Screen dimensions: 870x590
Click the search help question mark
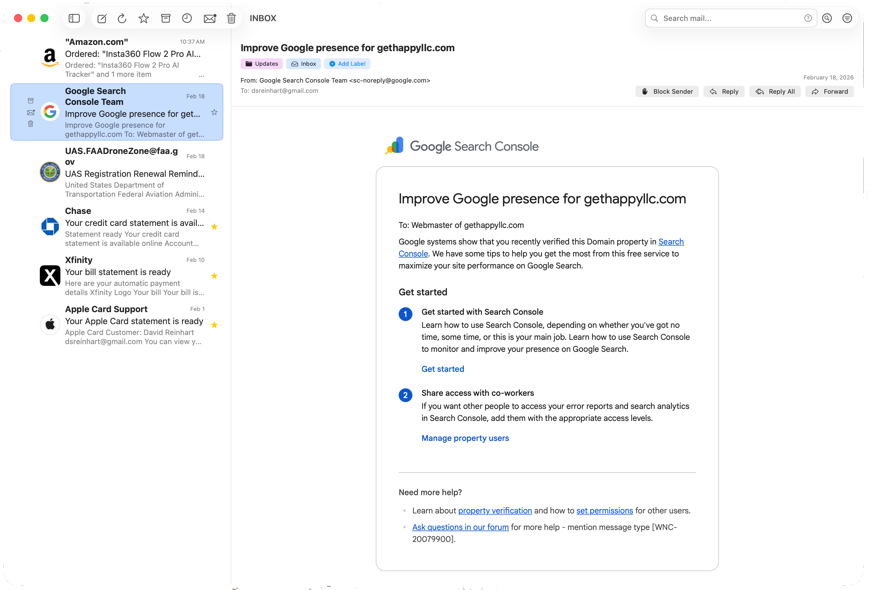coord(808,18)
